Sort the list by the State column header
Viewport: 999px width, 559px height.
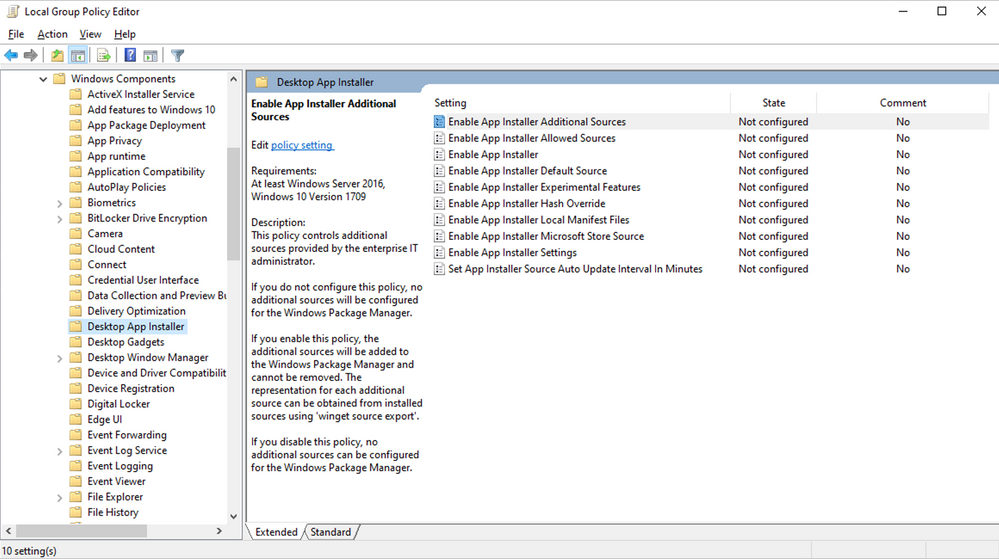point(773,103)
